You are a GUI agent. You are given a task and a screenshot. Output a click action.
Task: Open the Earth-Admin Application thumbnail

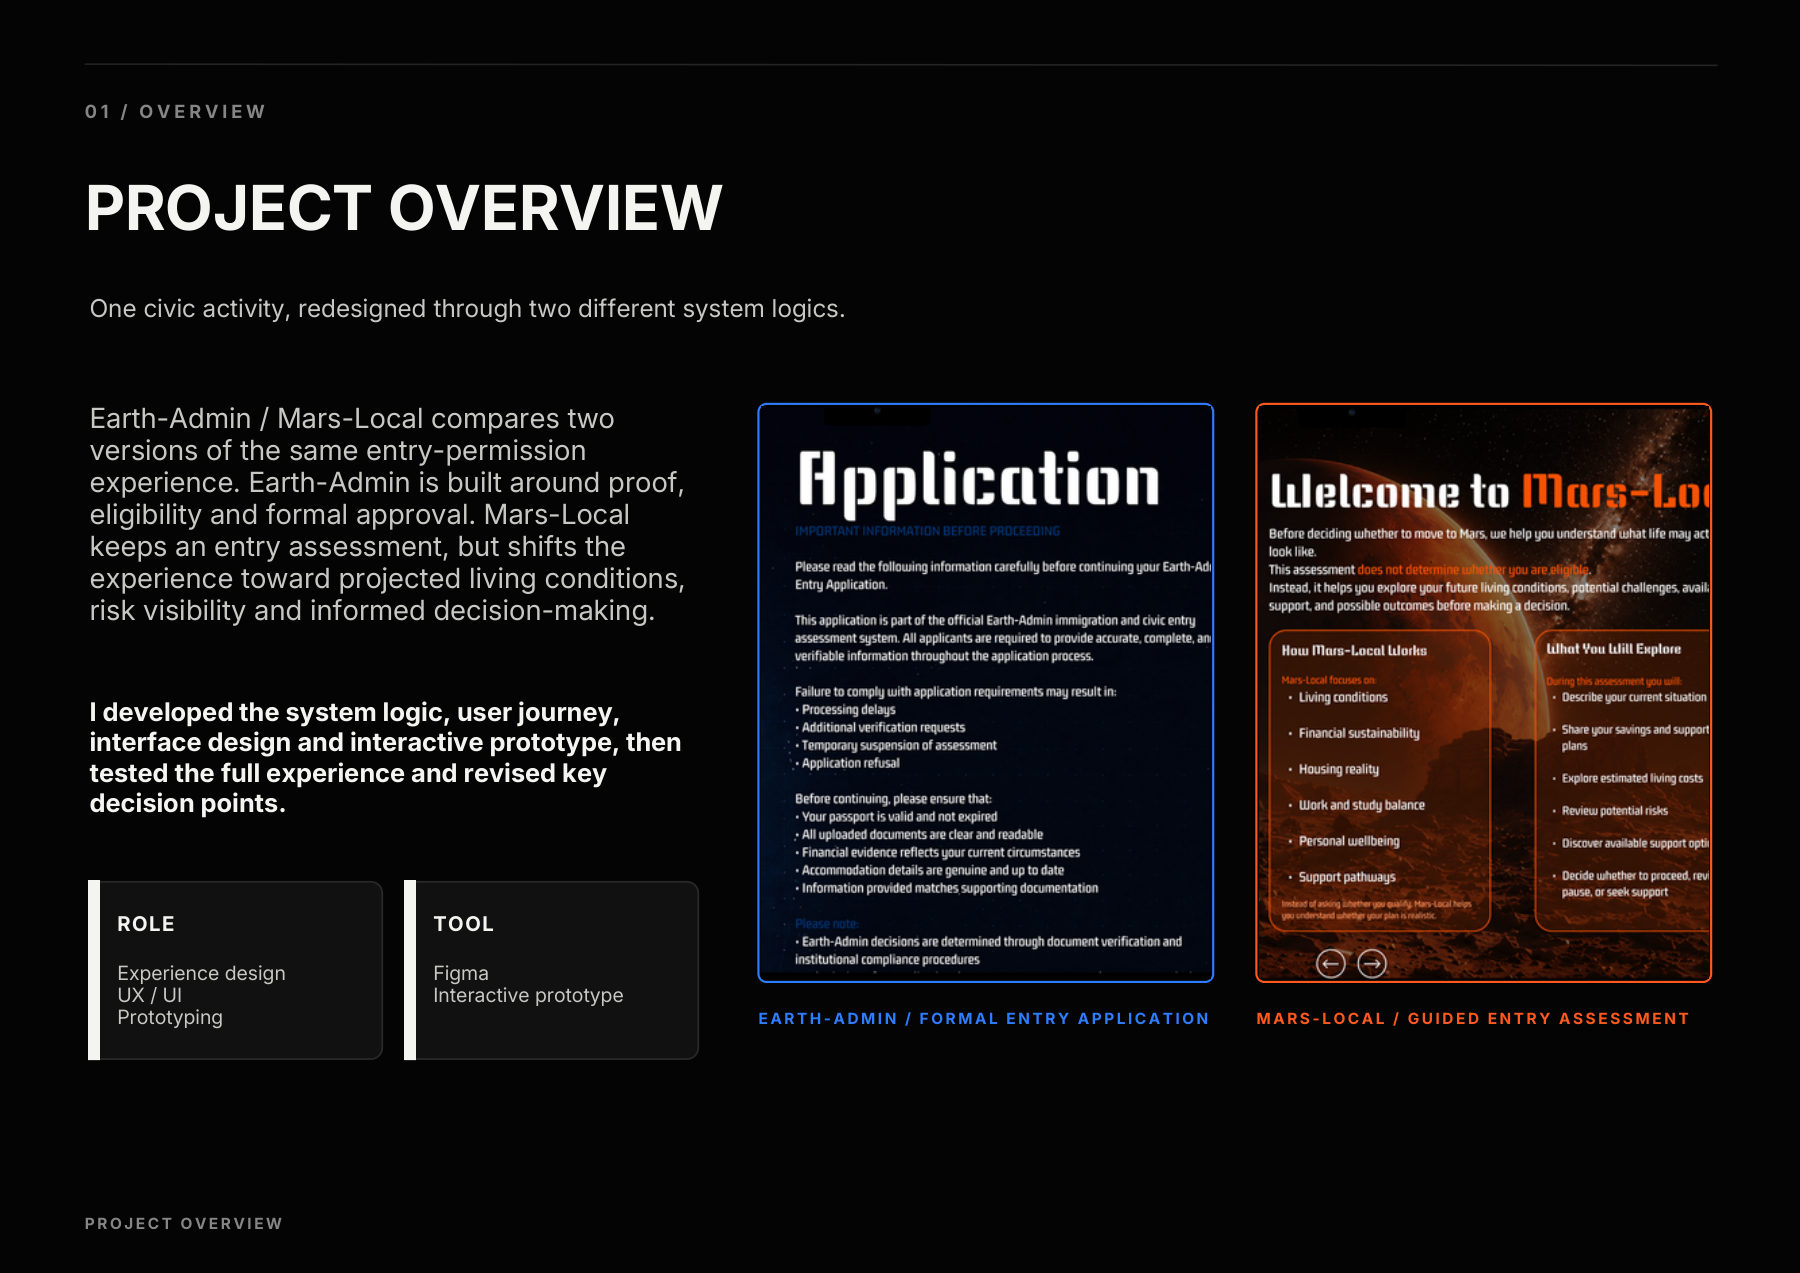click(985, 693)
